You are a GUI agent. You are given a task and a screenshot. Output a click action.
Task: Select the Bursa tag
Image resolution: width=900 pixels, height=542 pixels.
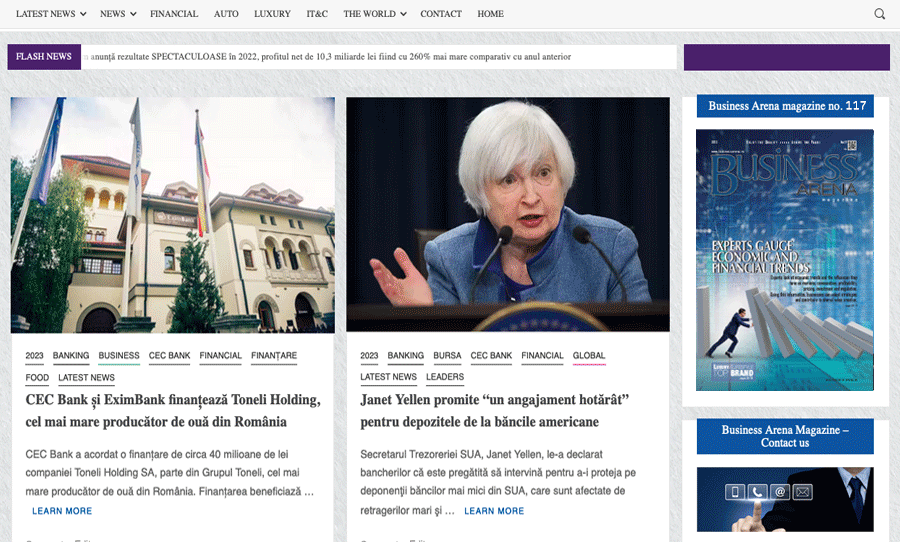[447, 356]
